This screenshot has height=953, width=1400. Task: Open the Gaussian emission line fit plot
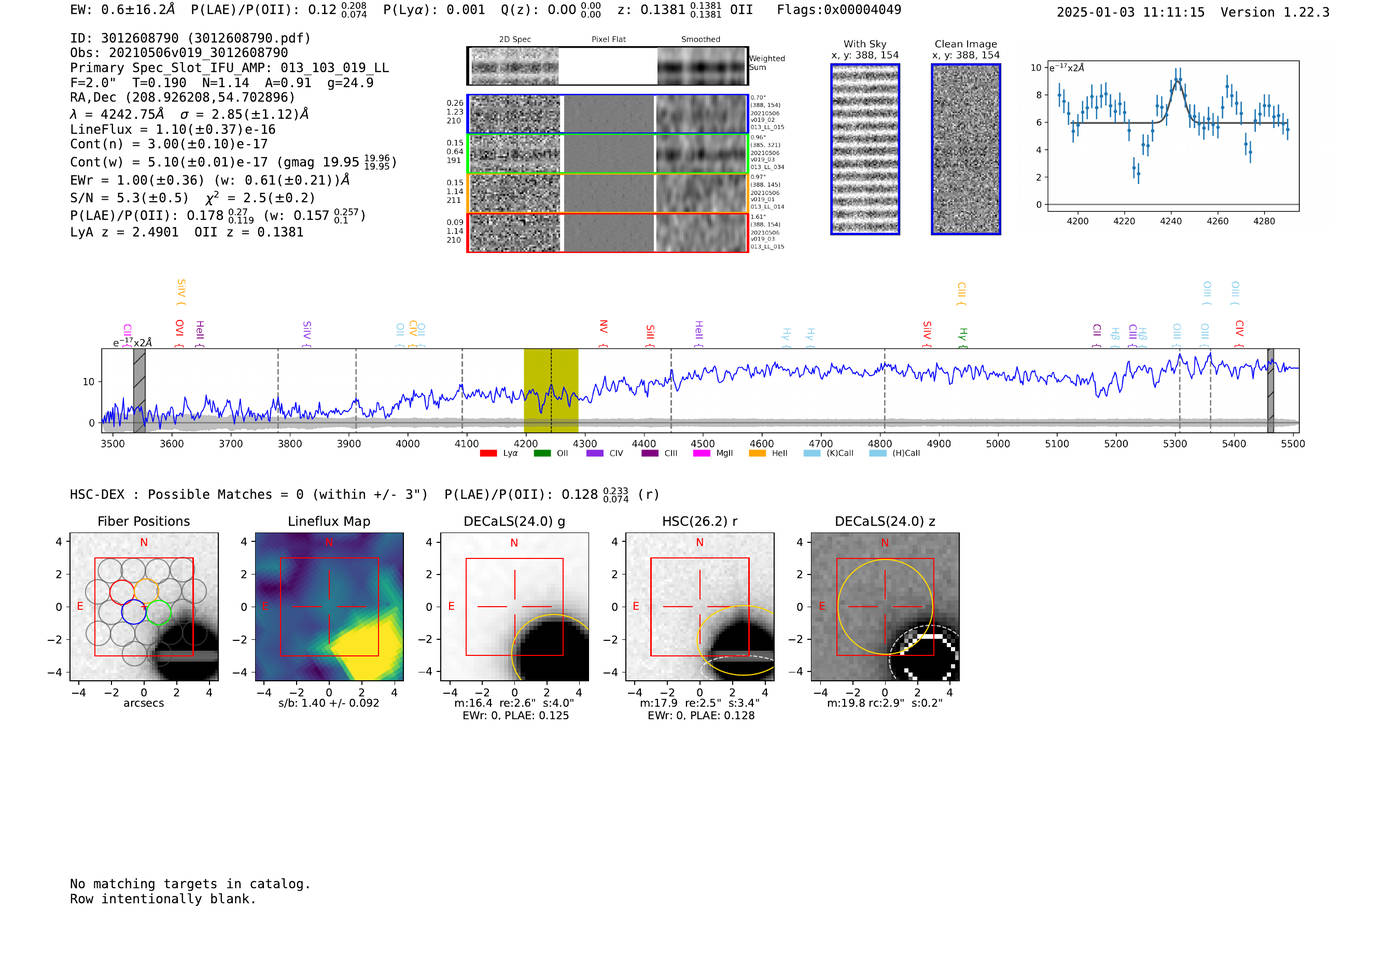1173,136
